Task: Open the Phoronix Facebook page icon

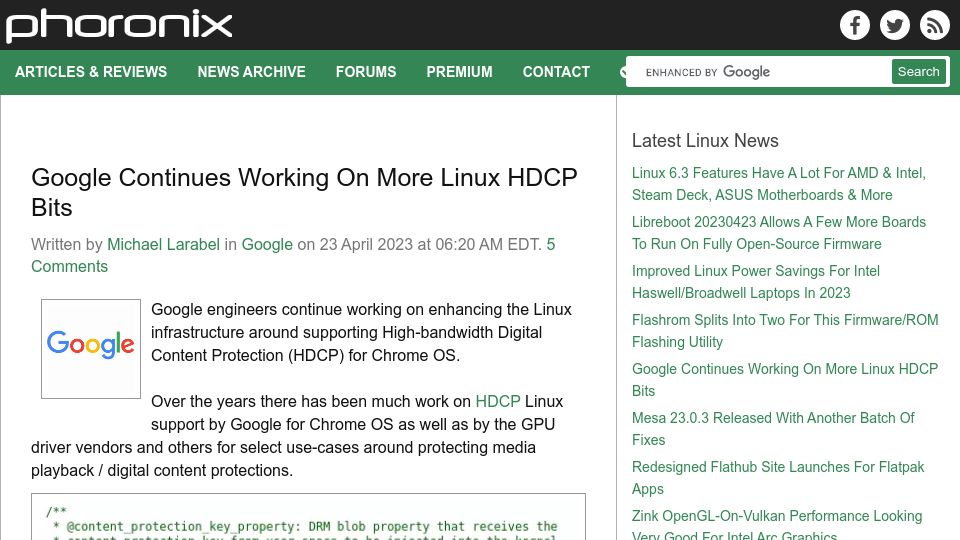Action: coord(855,25)
